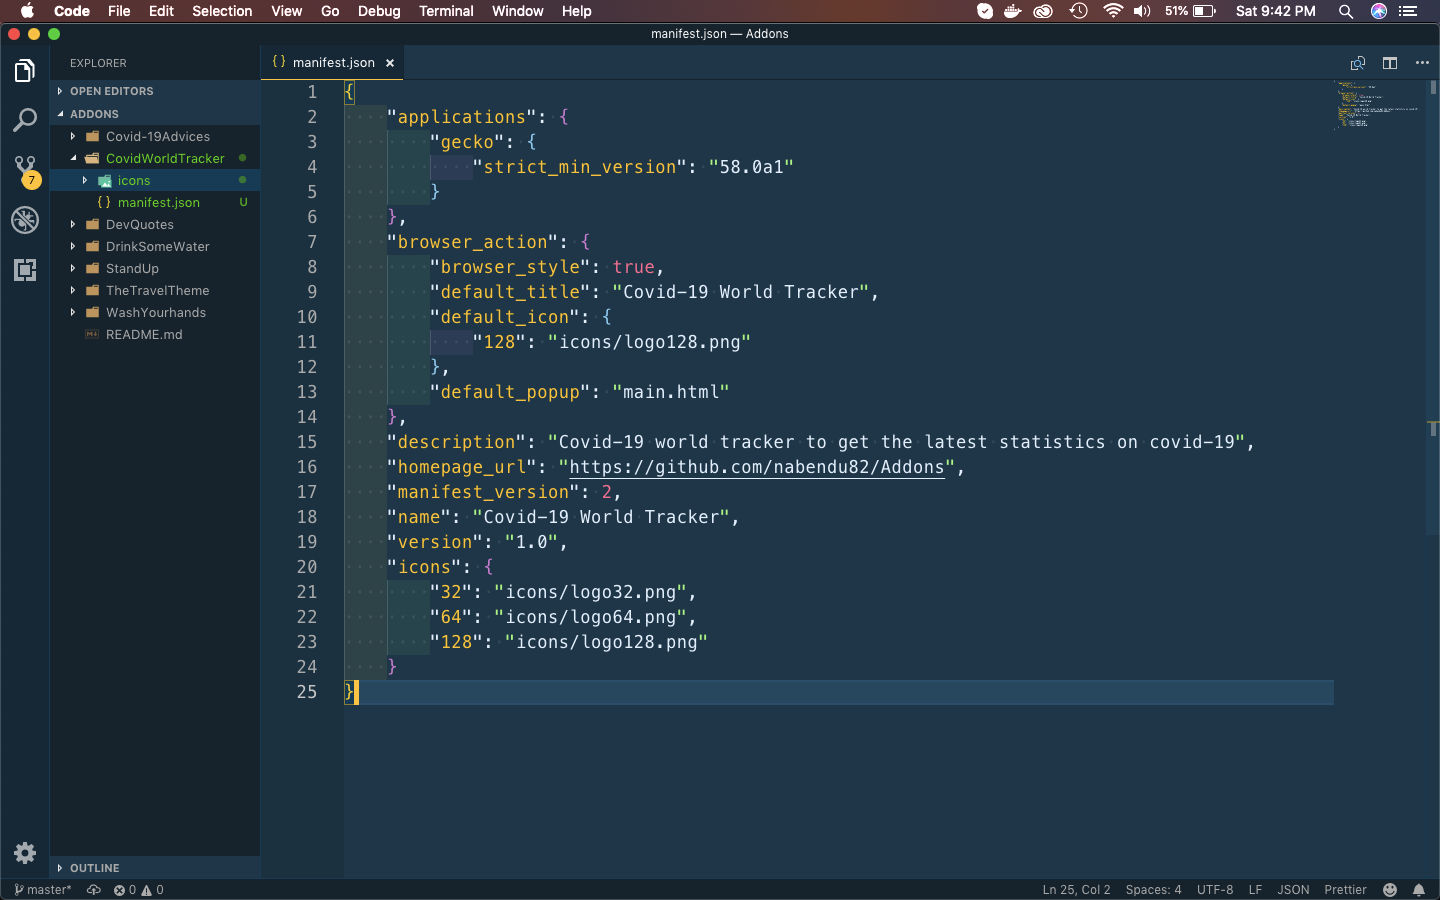Viewport: 1440px width, 900px height.
Task: Click the battery status icon
Action: click(x=1204, y=11)
